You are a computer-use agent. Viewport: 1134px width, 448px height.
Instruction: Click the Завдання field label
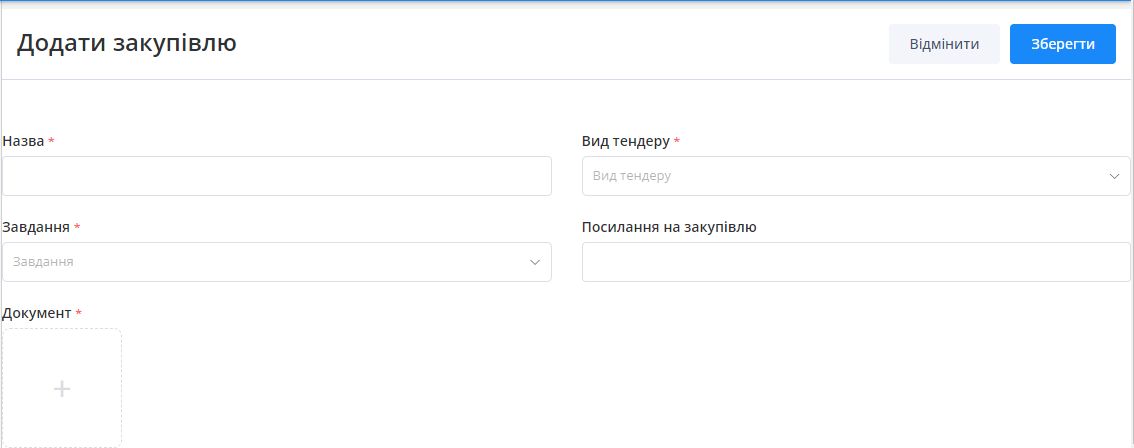(x=36, y=227)
